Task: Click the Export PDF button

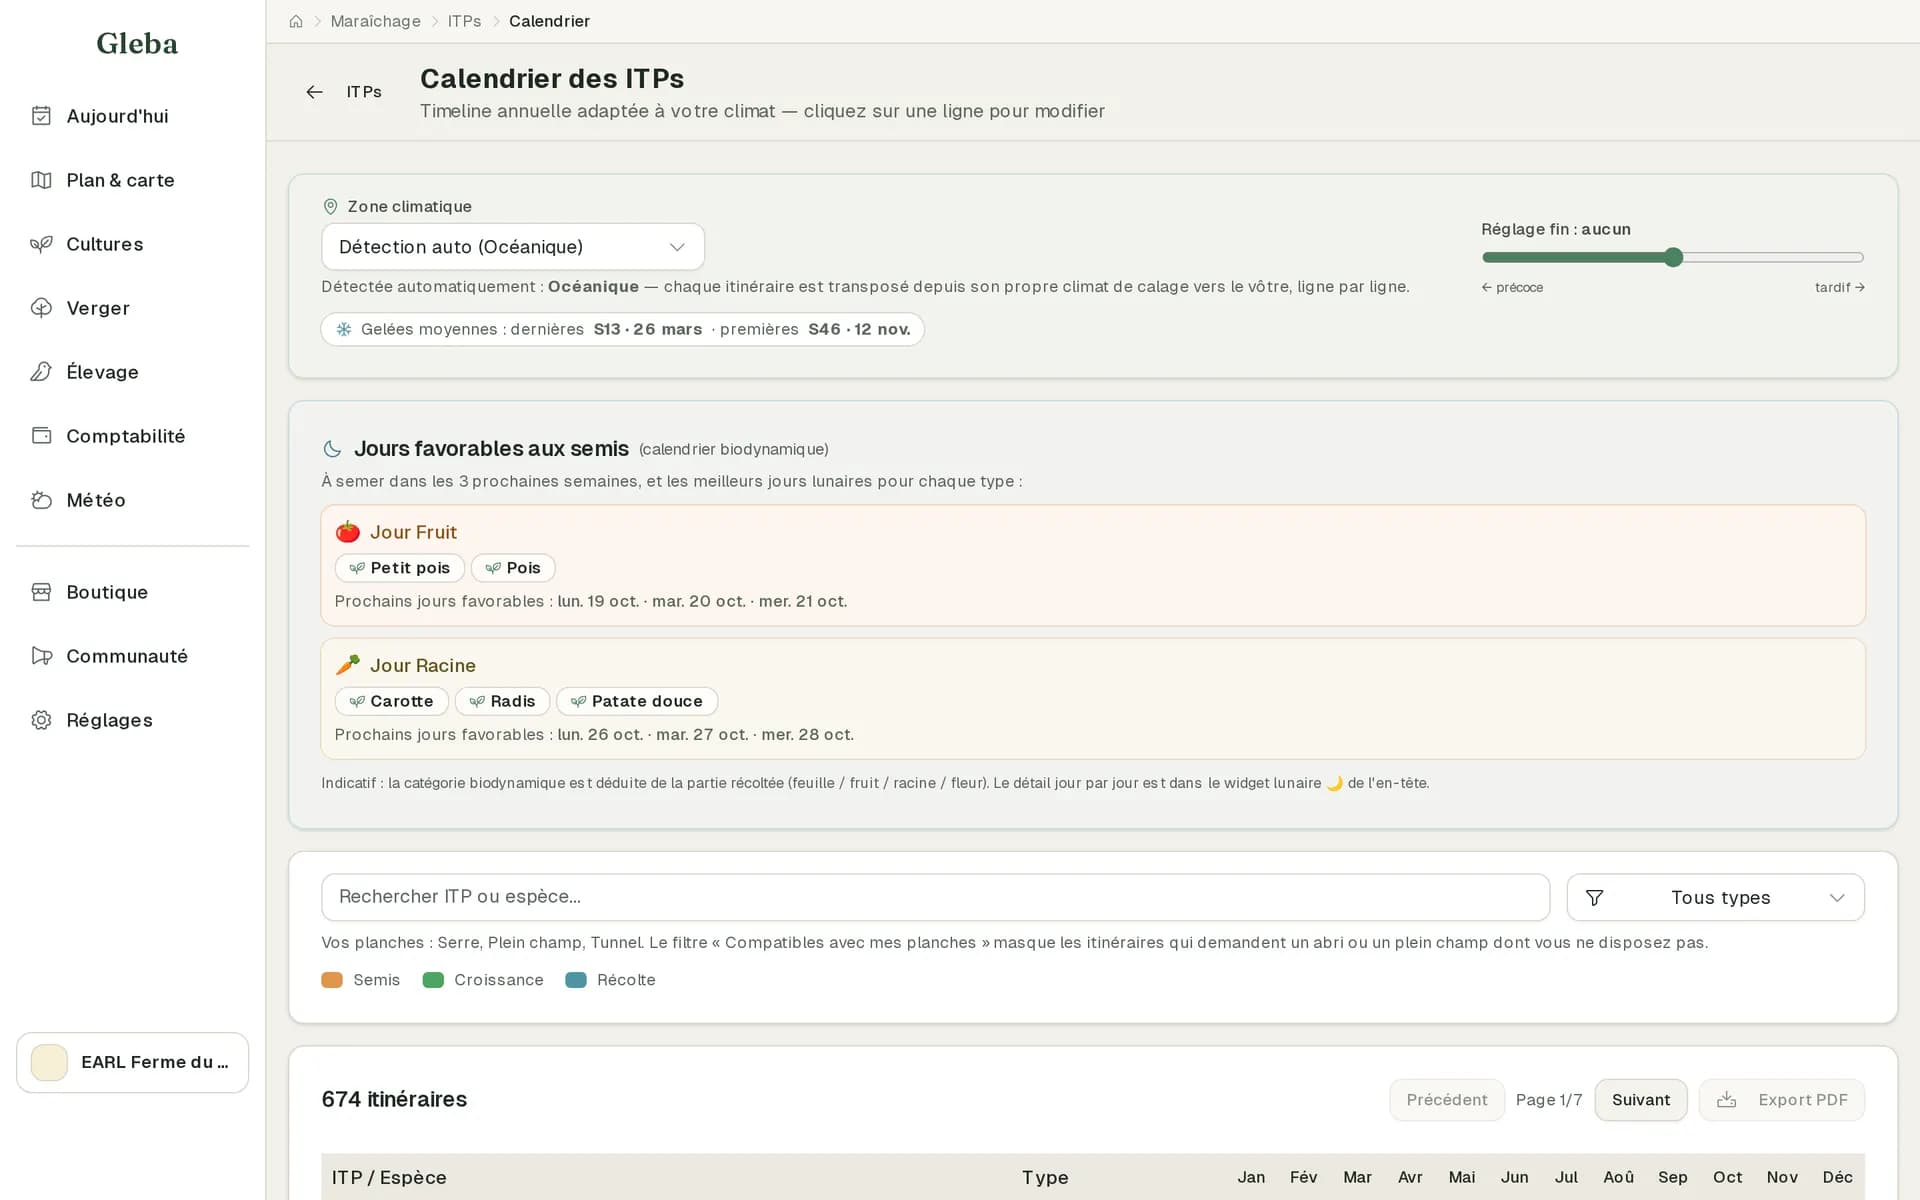Action: pyautogui.click(x=1782, y=1100)
